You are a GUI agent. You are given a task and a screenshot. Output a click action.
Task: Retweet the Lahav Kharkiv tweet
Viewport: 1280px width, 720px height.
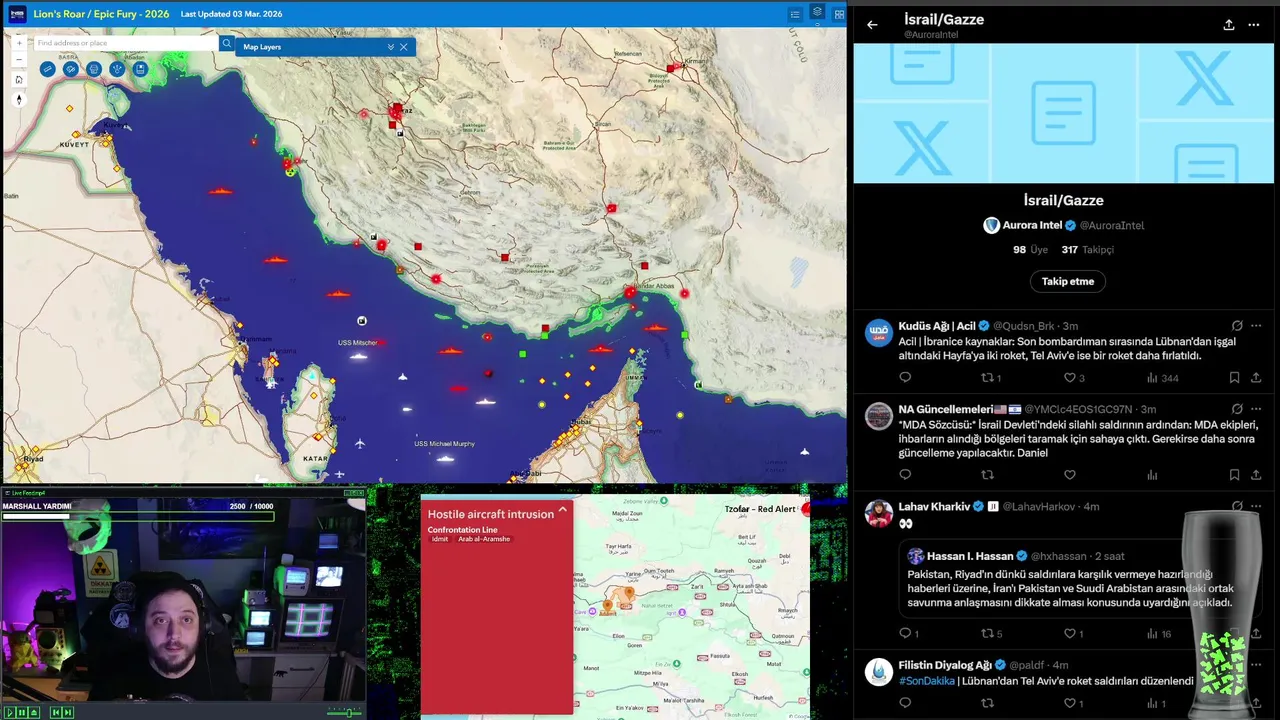[x=987, y=633]
